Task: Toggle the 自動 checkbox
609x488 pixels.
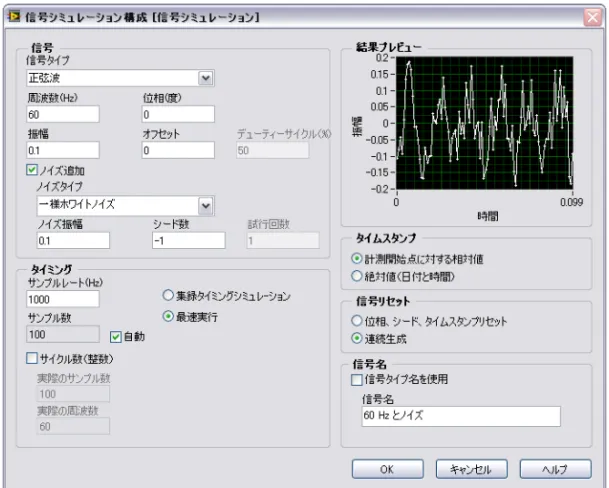Action: [115, 337]
